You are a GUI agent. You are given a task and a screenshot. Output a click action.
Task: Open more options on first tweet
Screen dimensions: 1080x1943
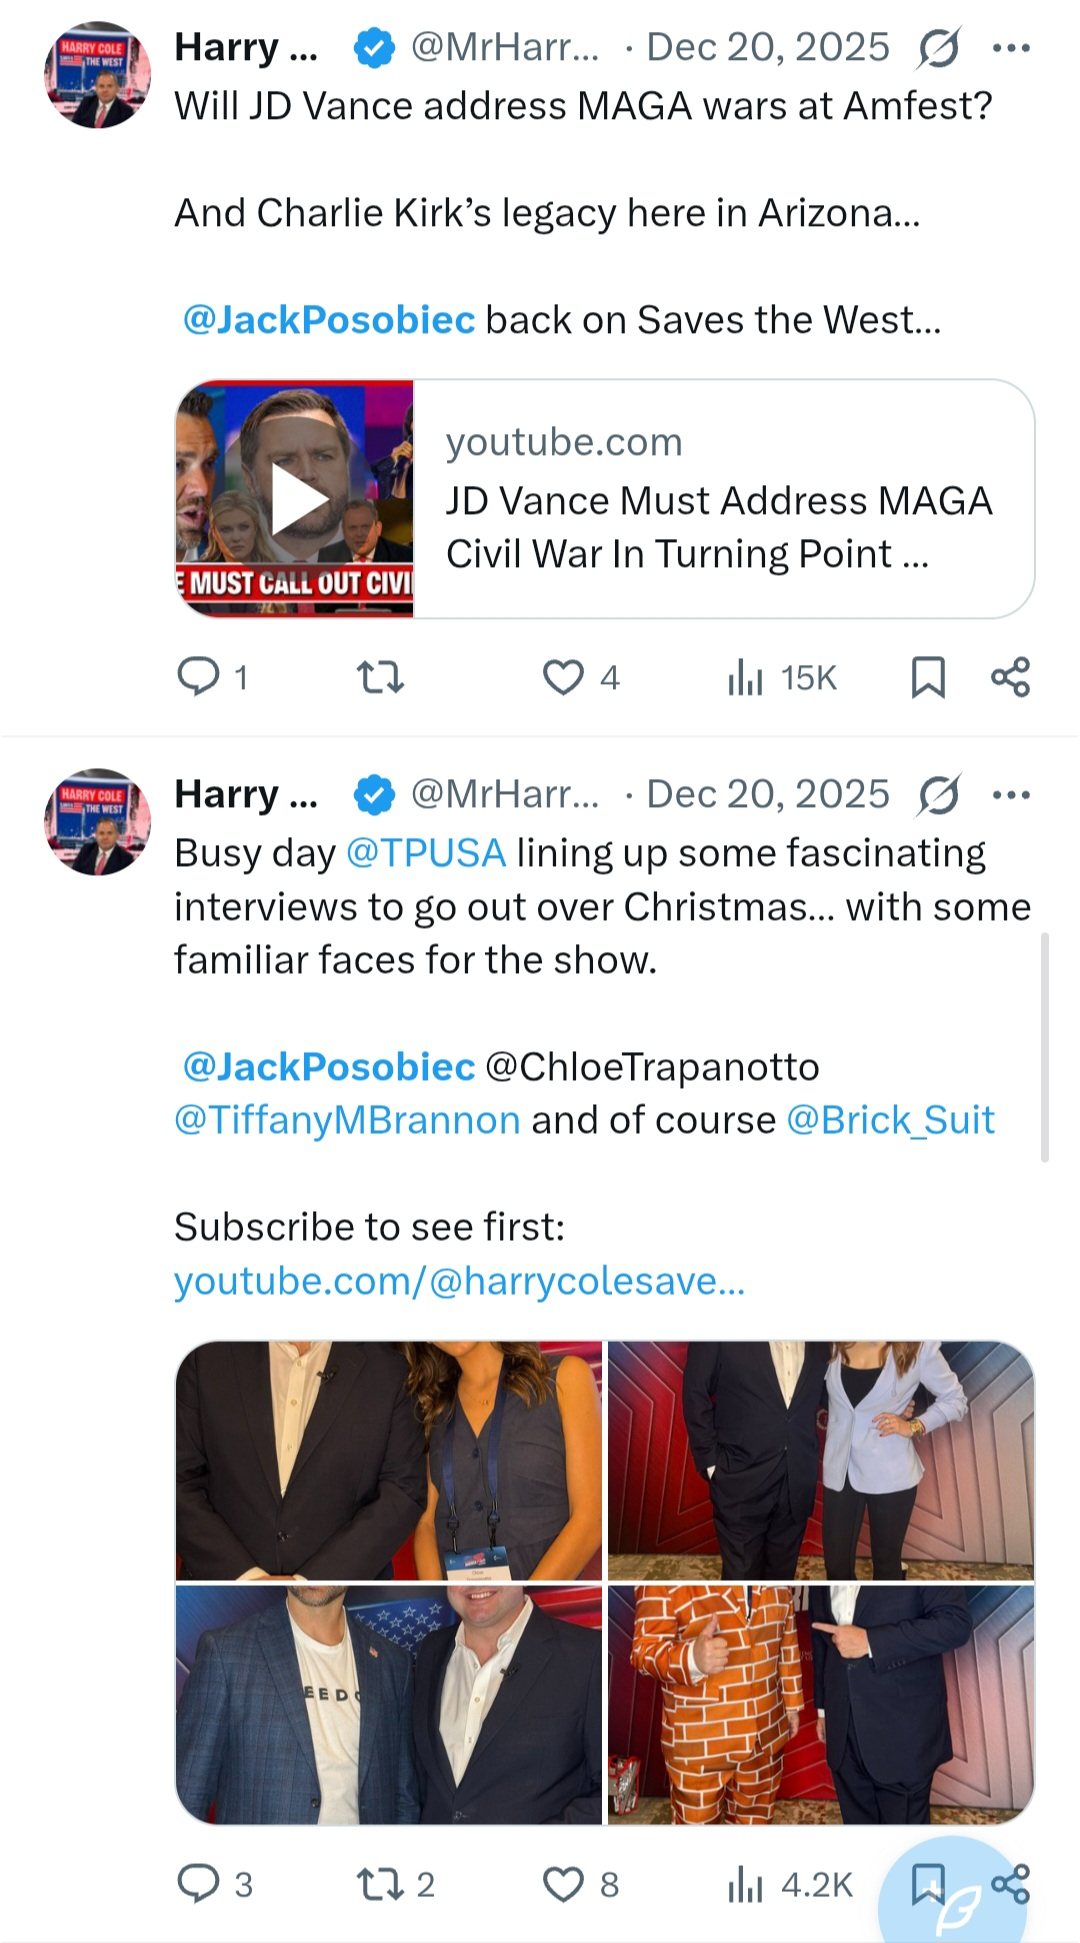[x=1011, y=47]
